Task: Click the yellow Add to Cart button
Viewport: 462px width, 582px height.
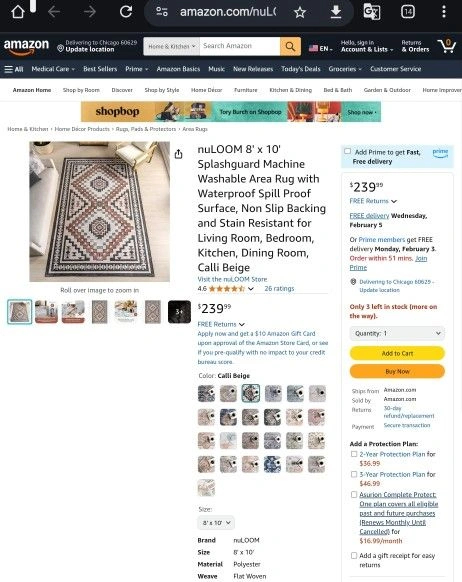Action: 397,353
